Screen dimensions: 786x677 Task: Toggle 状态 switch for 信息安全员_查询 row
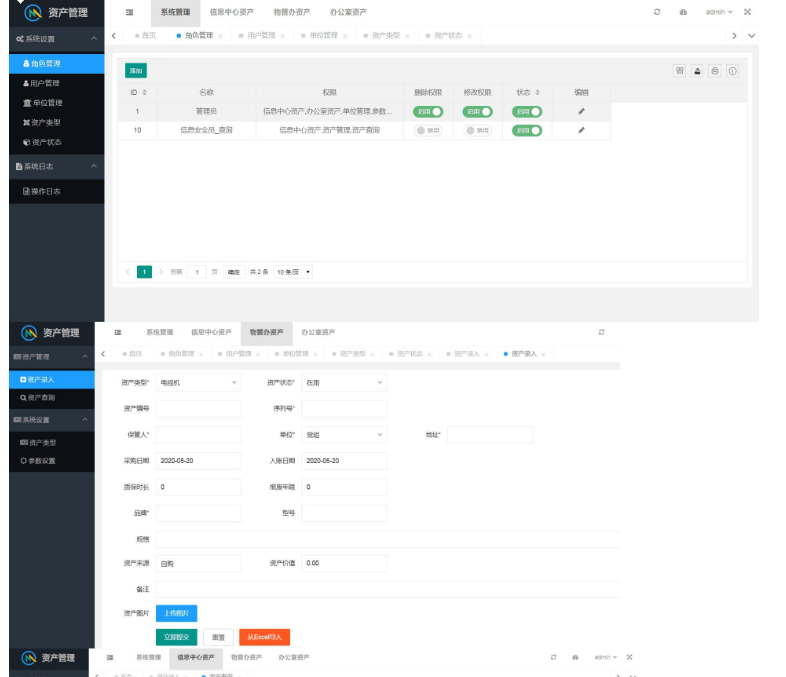[526, 130]
